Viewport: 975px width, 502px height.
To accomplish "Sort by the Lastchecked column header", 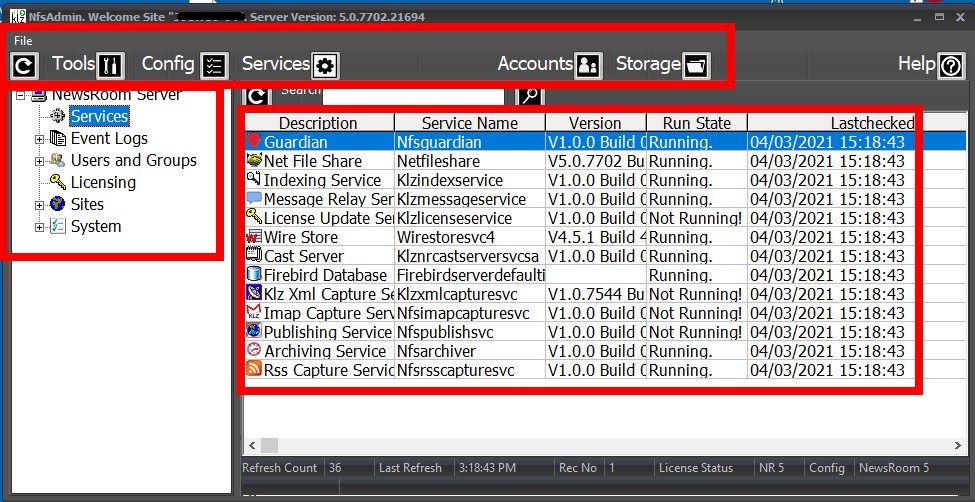I will click(832, 123).
